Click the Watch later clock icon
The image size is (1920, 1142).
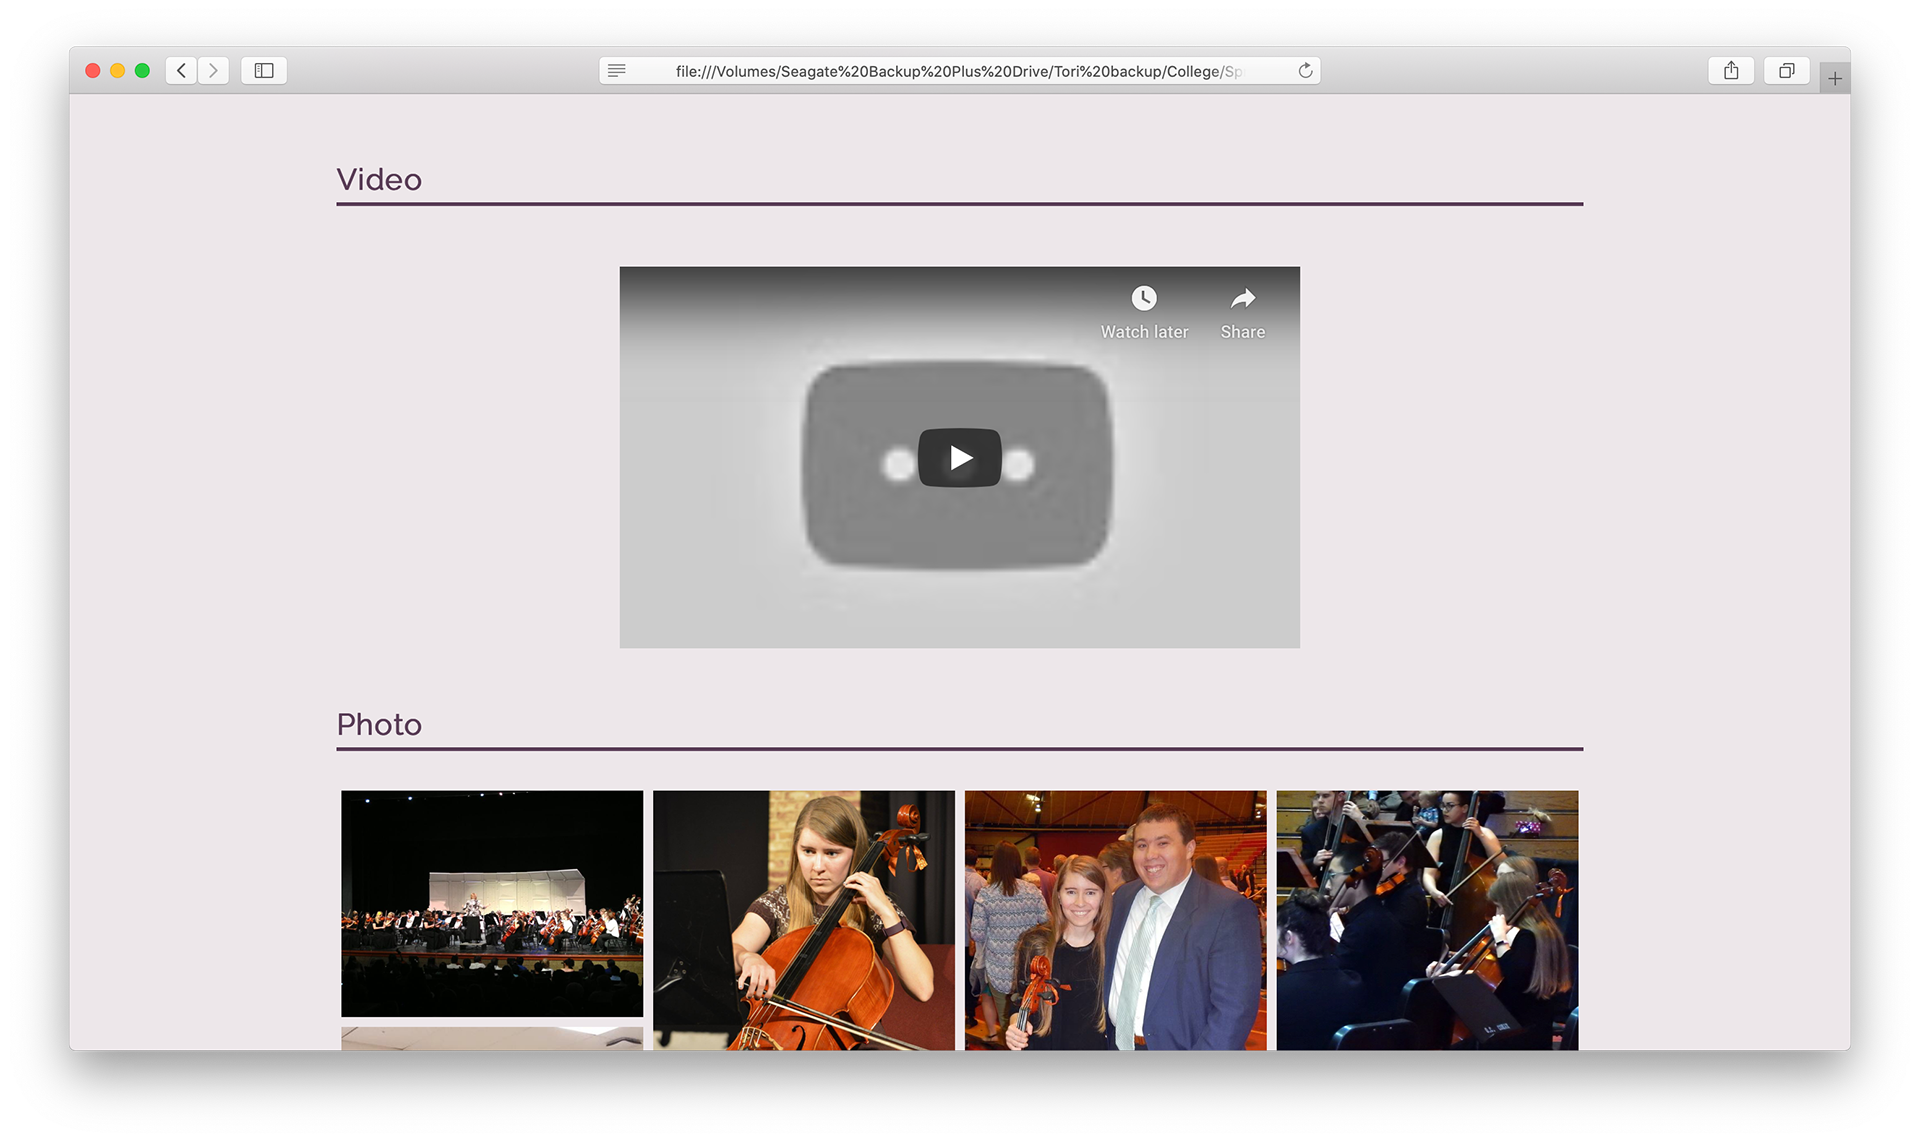tap(1144, 298)
